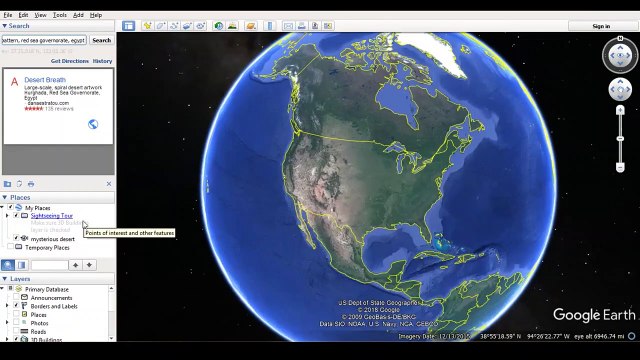Click the zoom slider handle
Screen dimensions: 640x360
(620, 139)
